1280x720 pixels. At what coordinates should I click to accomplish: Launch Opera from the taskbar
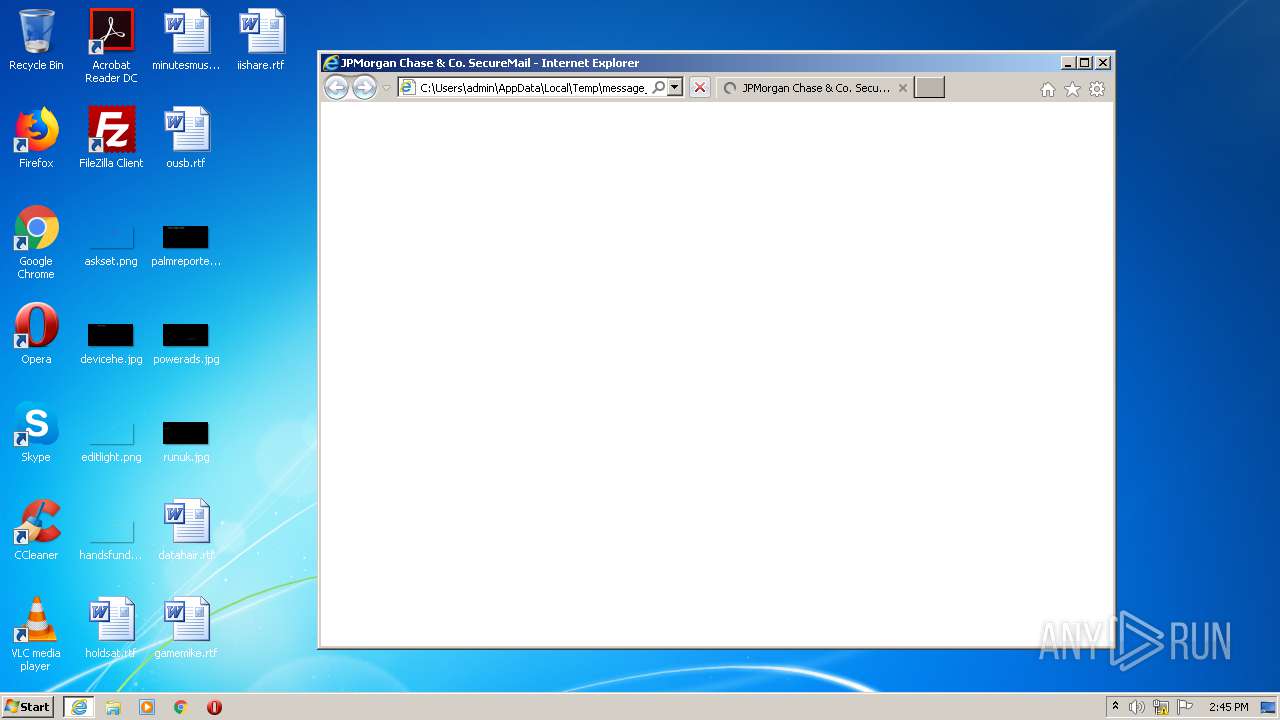[x=214, y=706]
